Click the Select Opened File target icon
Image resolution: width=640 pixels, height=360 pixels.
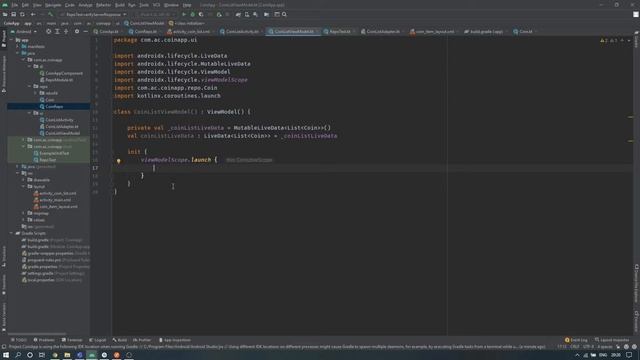coord(48,31)
